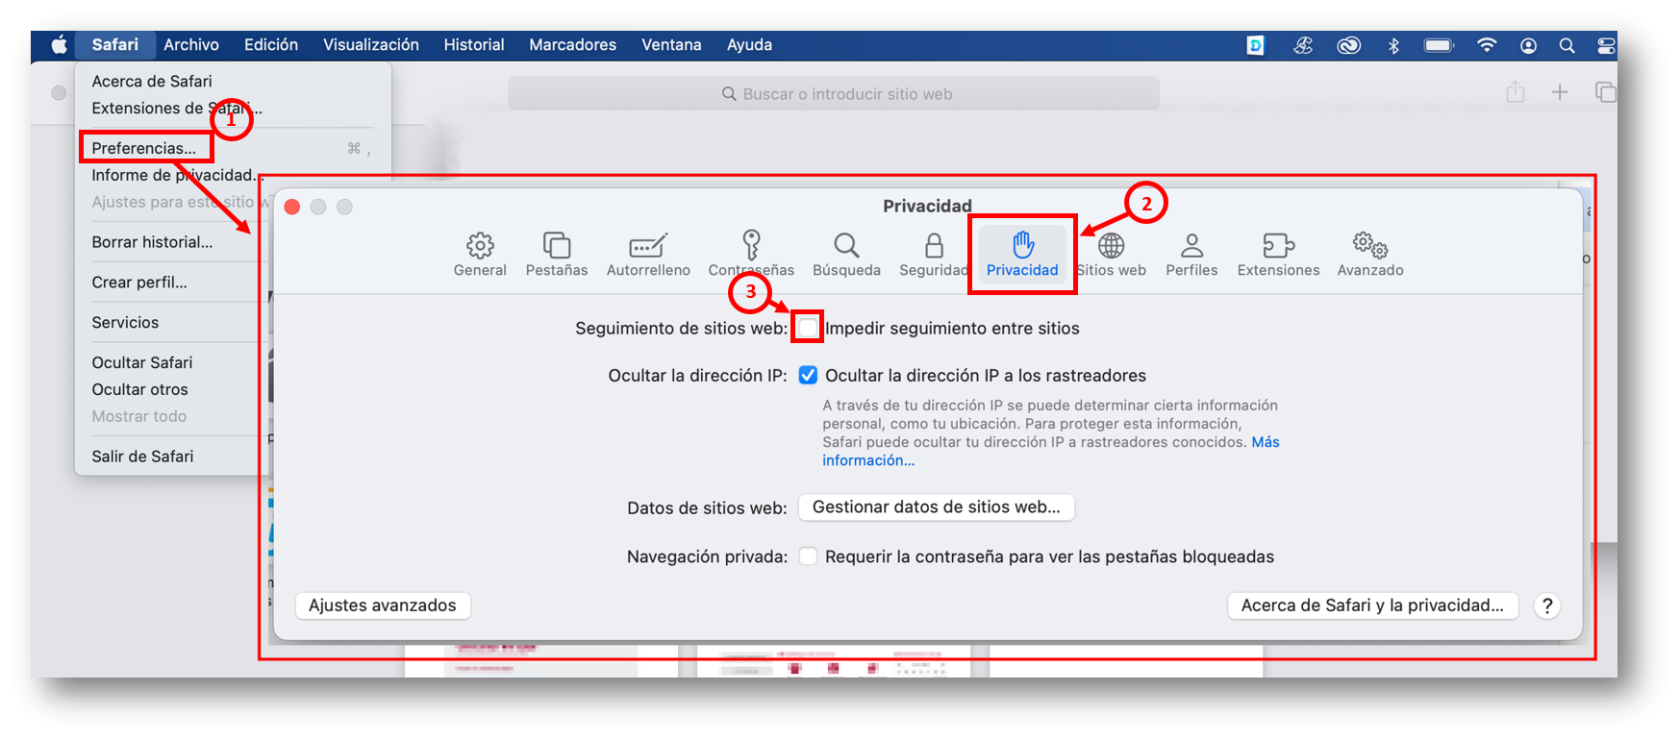Image resolution: width=1680 pixels, height=740 pixels.
Task: Check Requerir la contraseña para pestañas bloqueadas
Action: [808, 556]
